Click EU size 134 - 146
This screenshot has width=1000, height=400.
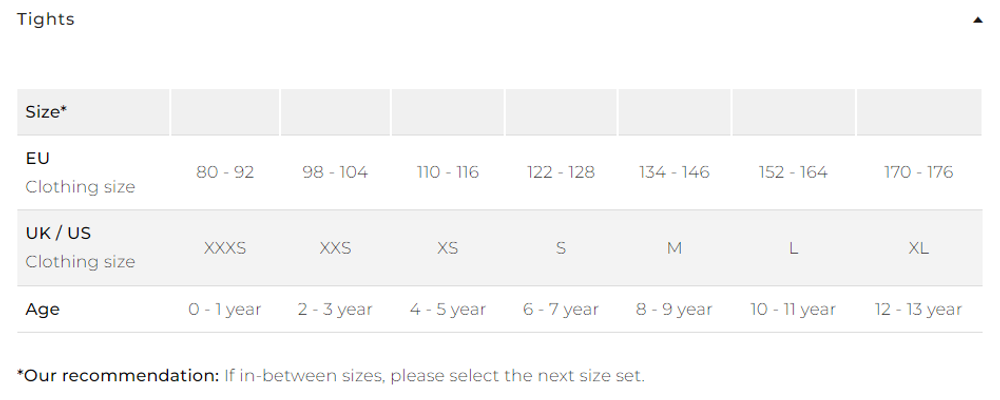tap(674, 172)
